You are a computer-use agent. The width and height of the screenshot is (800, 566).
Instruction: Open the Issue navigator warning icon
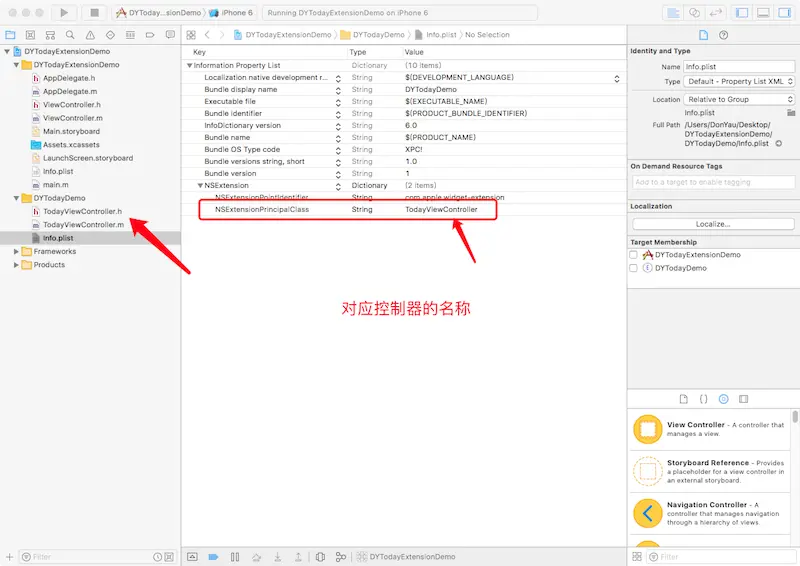coord(90,35)
